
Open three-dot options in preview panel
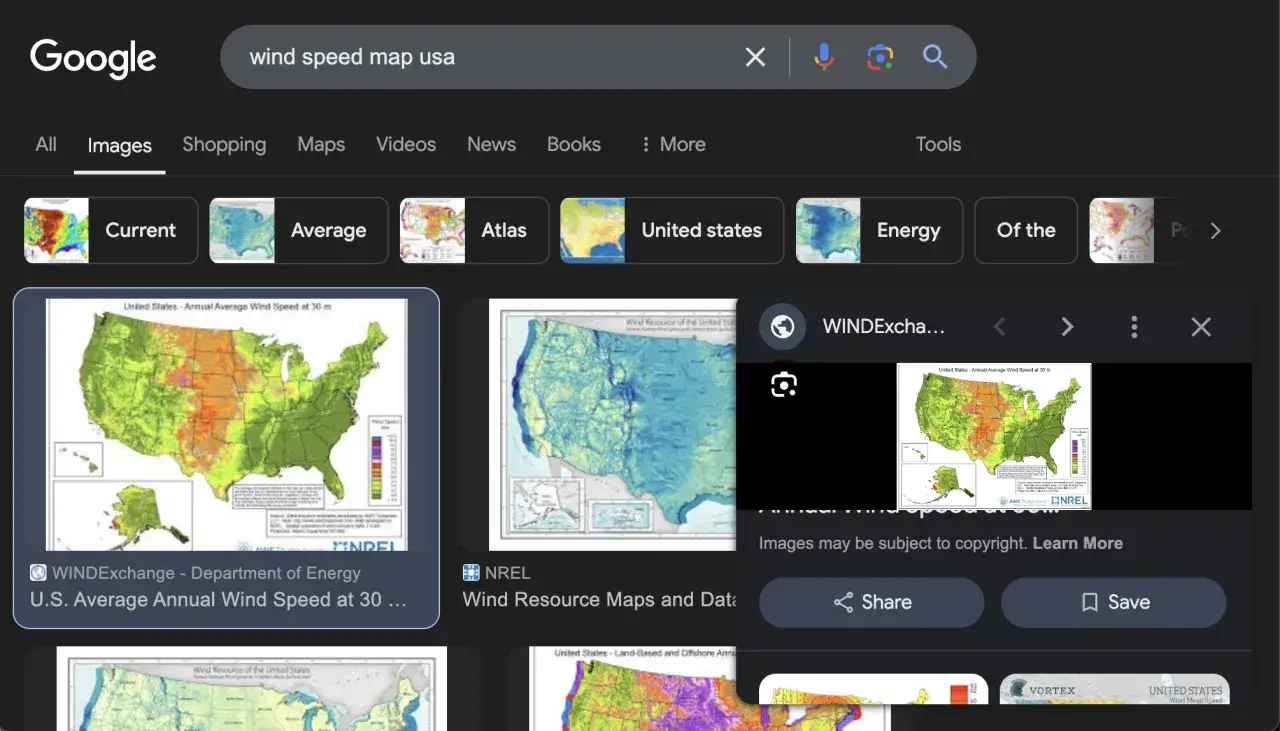pyautogui.click(x=1134, y=326)
